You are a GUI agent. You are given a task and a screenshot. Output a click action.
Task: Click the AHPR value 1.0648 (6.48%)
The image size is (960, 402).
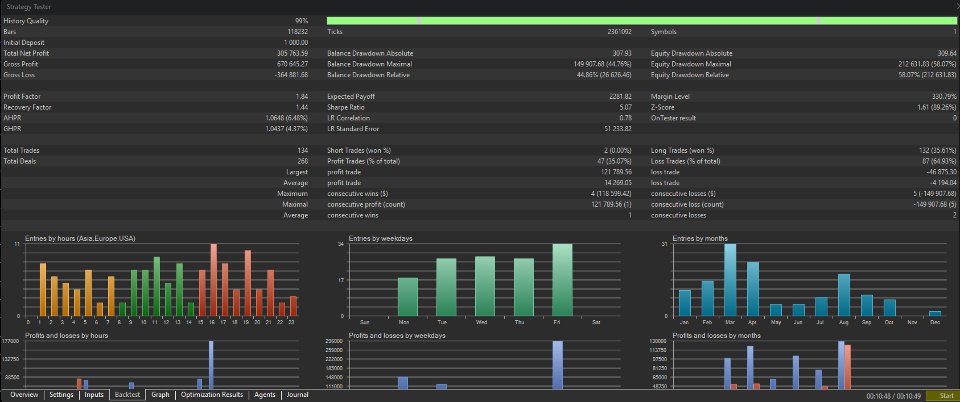pos(287,118)
